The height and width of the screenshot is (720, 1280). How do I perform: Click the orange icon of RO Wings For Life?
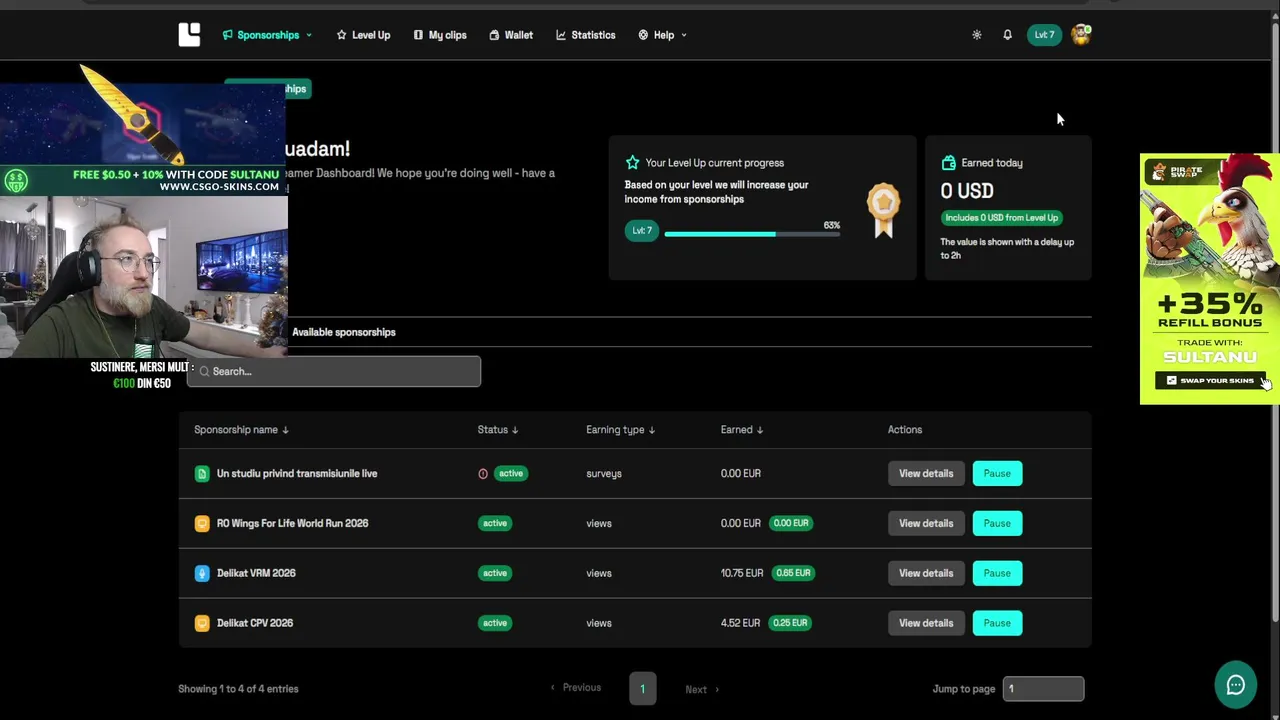202,523
